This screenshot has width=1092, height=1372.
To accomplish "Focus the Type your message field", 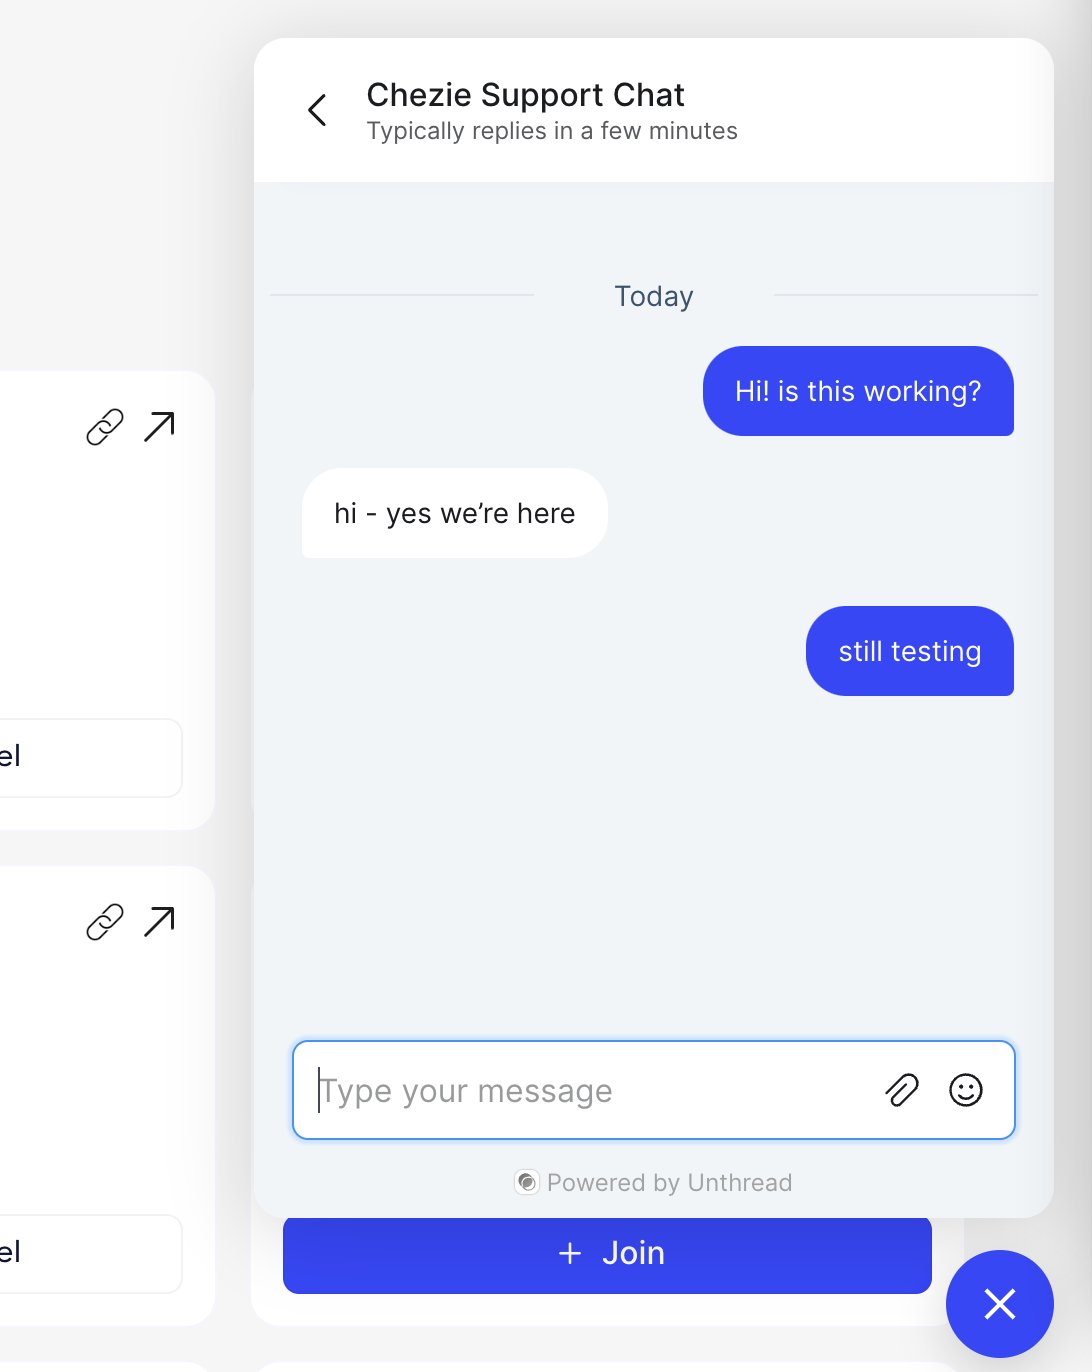I will tap(590, 1091).
